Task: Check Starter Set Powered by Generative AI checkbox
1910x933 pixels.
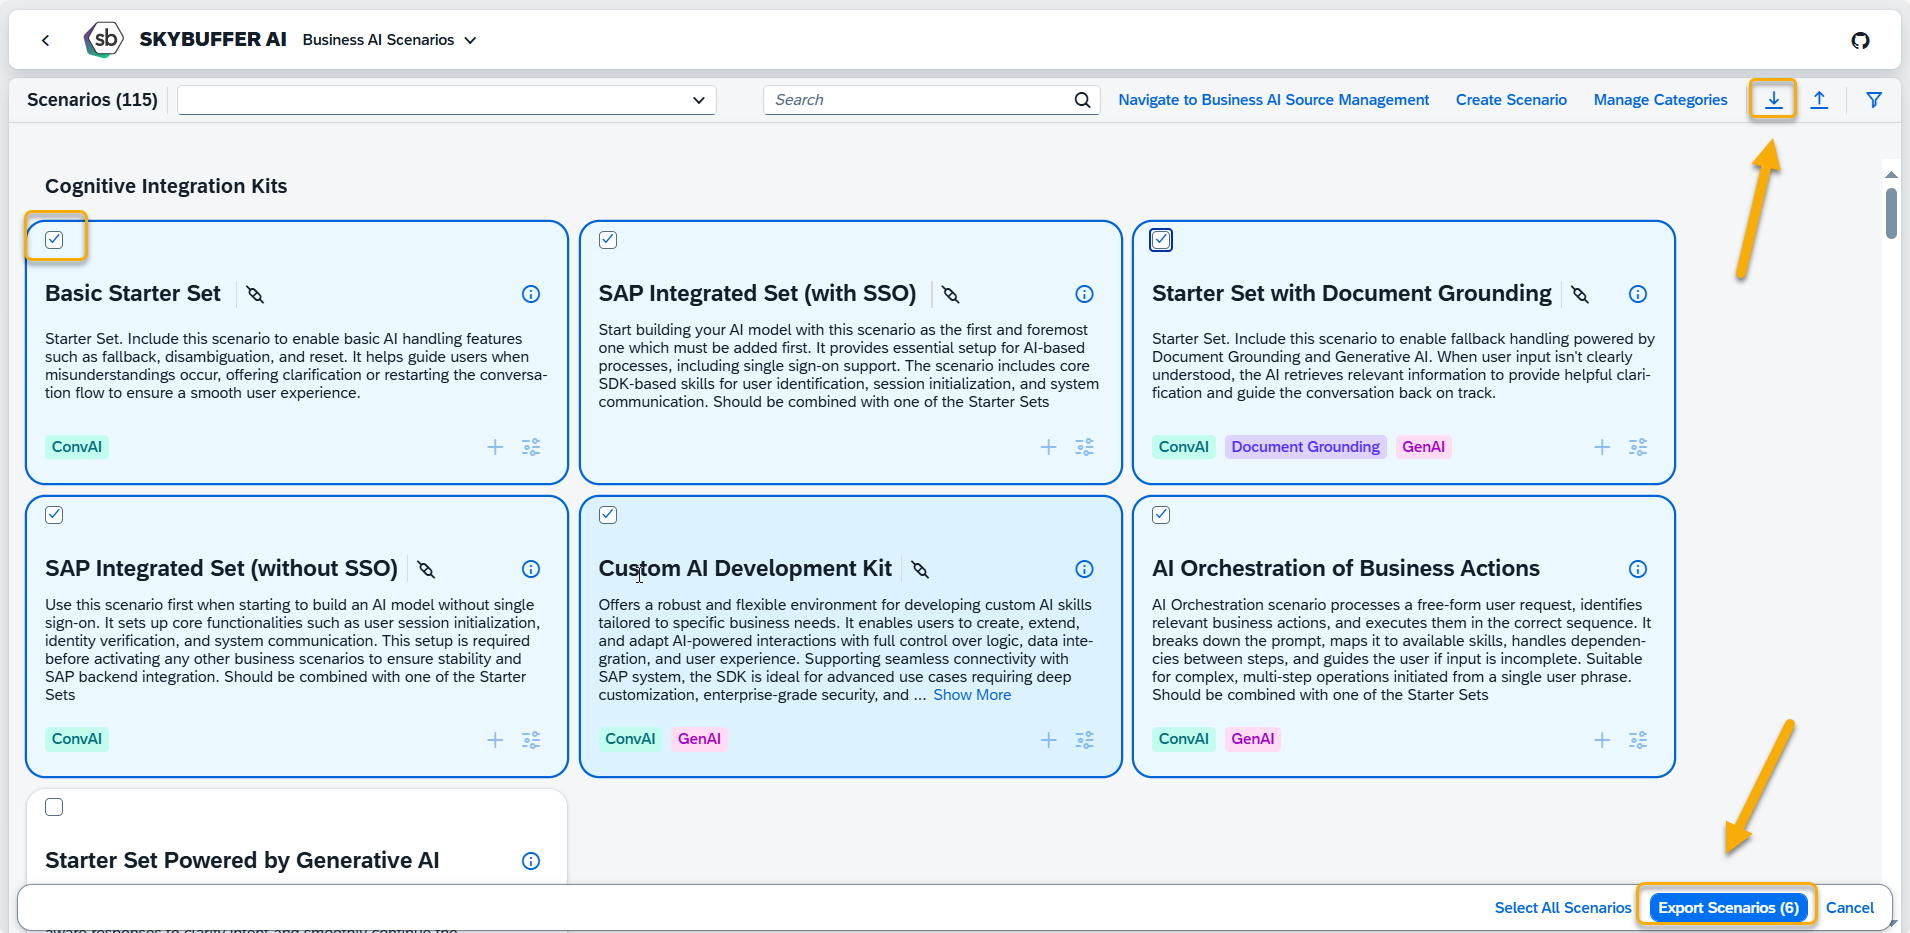Action: tap(54, 807)
